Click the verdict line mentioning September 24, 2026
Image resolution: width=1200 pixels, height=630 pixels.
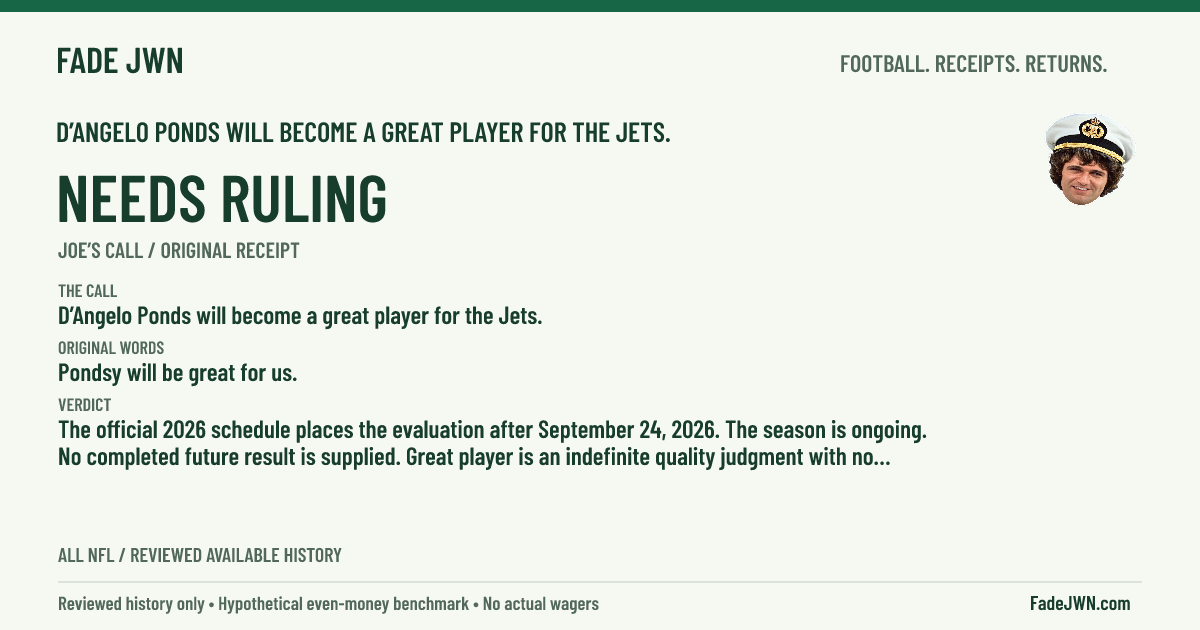[x=493, y=431]
